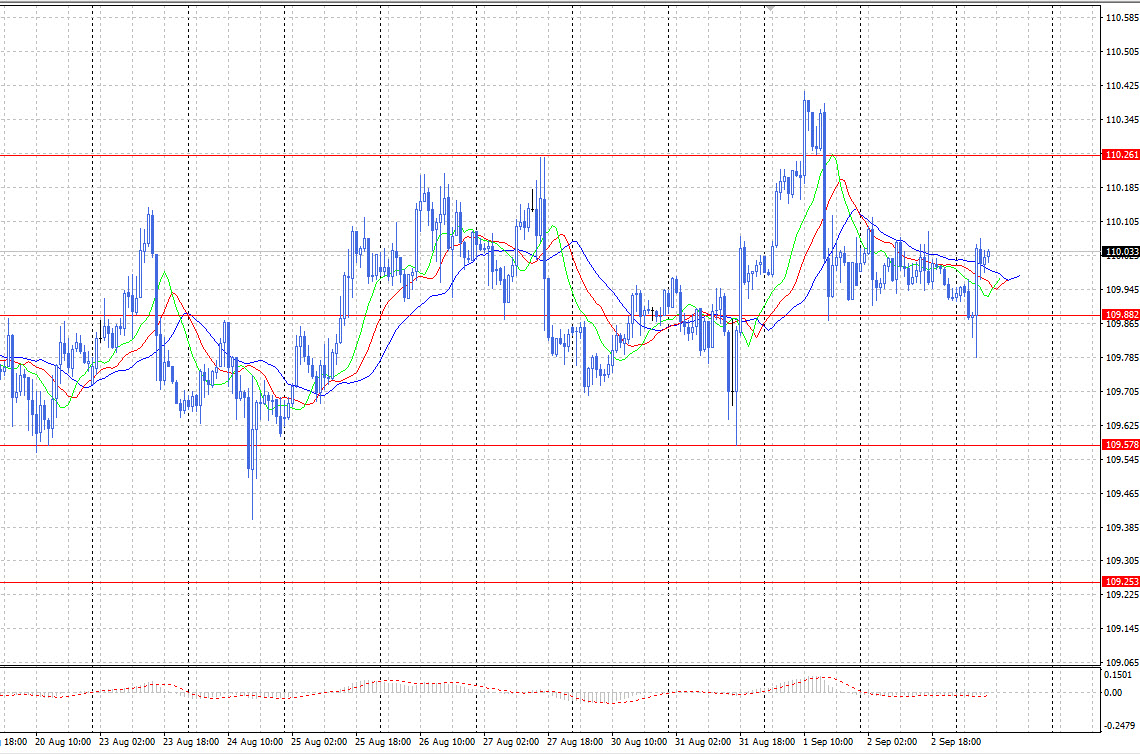The image size is (1140, 754).
Task: Click the 109.385 price scale value
Action: 1122,527
